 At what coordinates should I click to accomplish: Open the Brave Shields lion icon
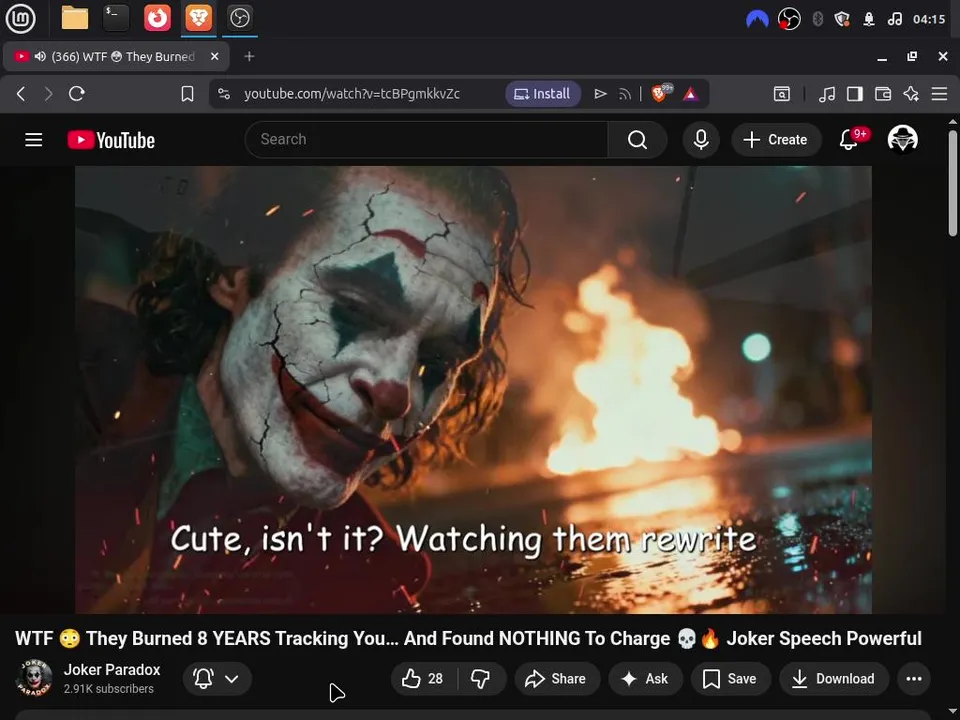coord(661,94)
